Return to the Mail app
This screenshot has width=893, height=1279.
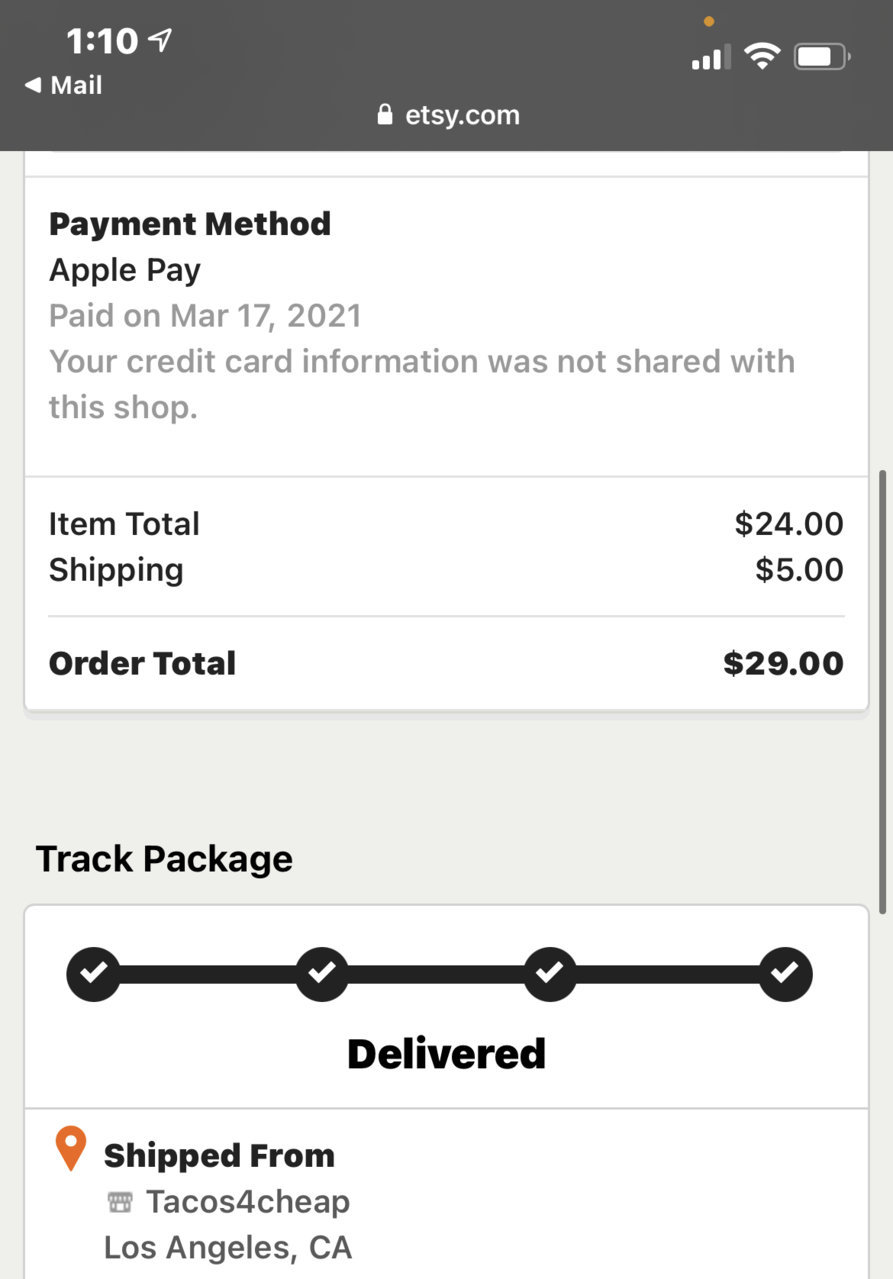point(63,86)
